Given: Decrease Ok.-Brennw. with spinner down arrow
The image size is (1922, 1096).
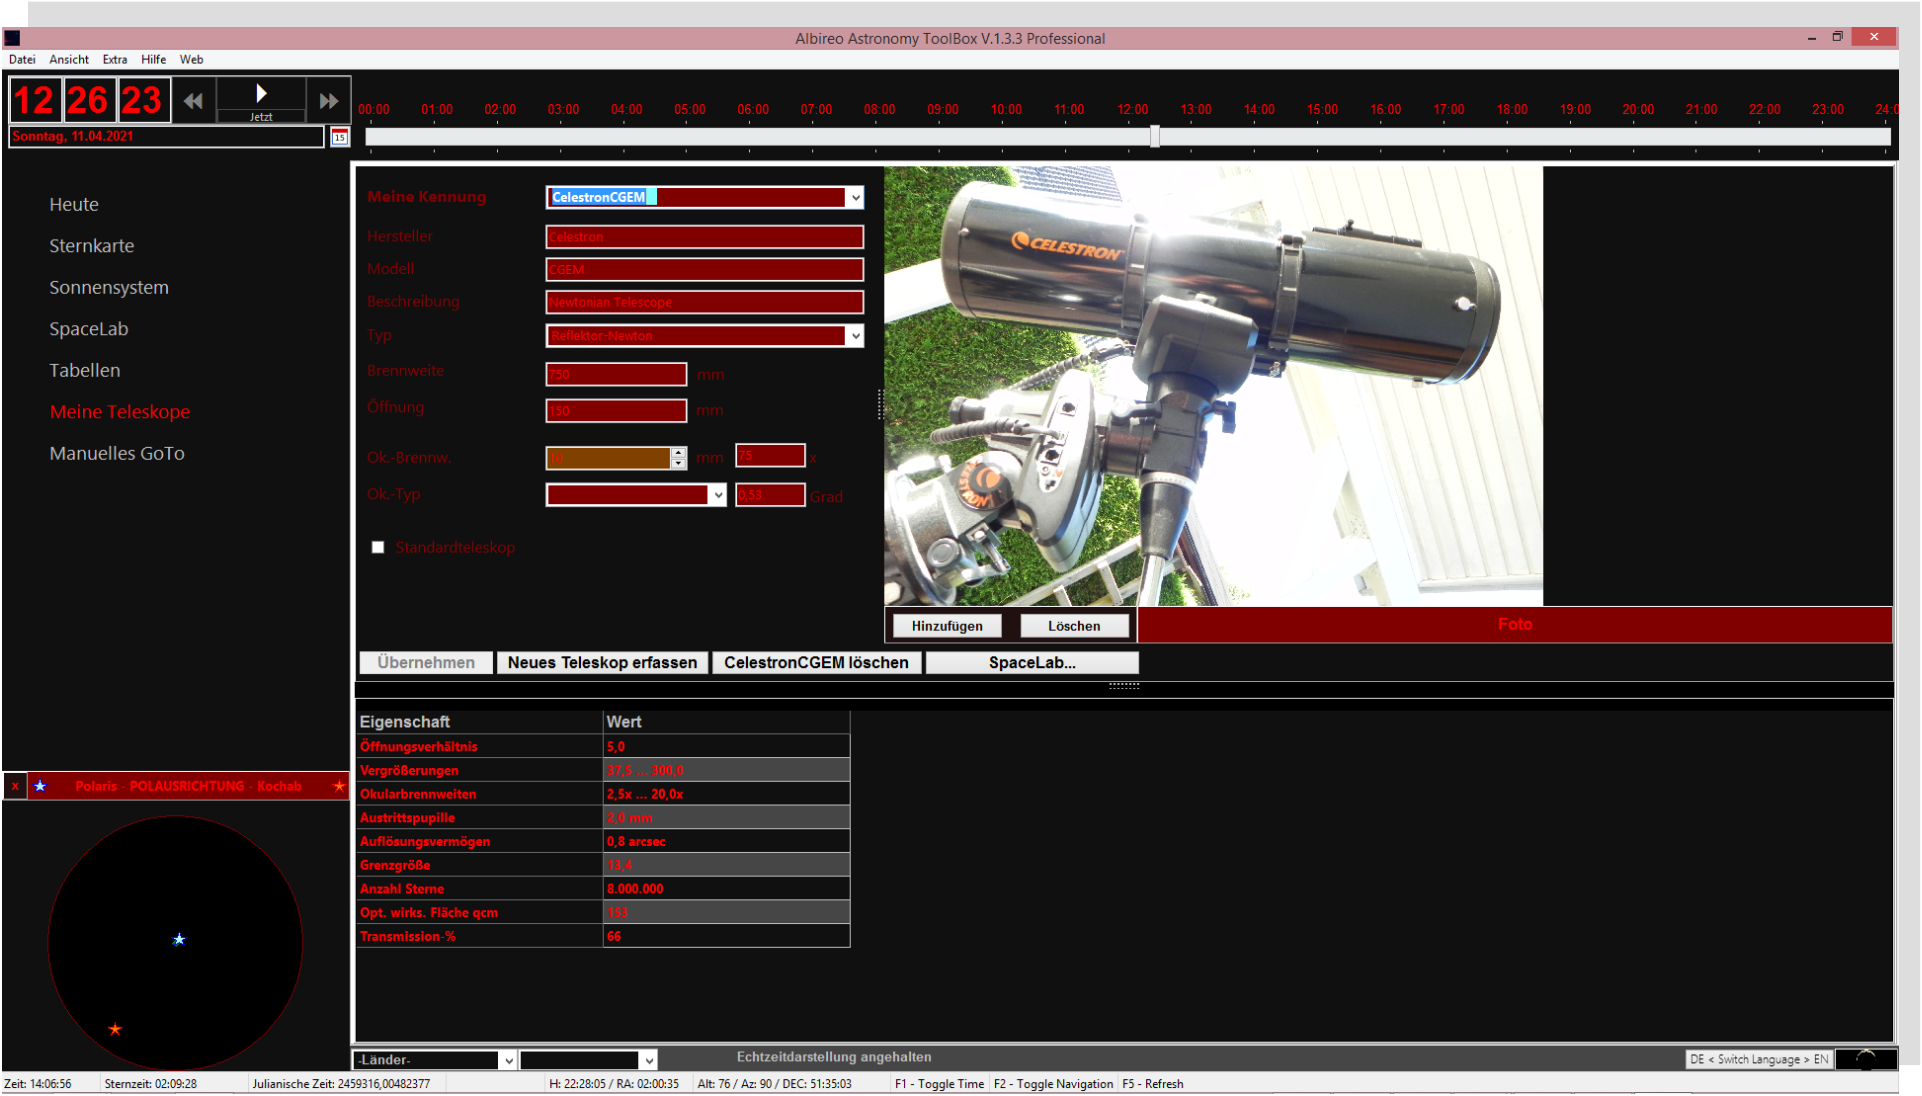Looking at the screenshot, I should pos(678,464).
